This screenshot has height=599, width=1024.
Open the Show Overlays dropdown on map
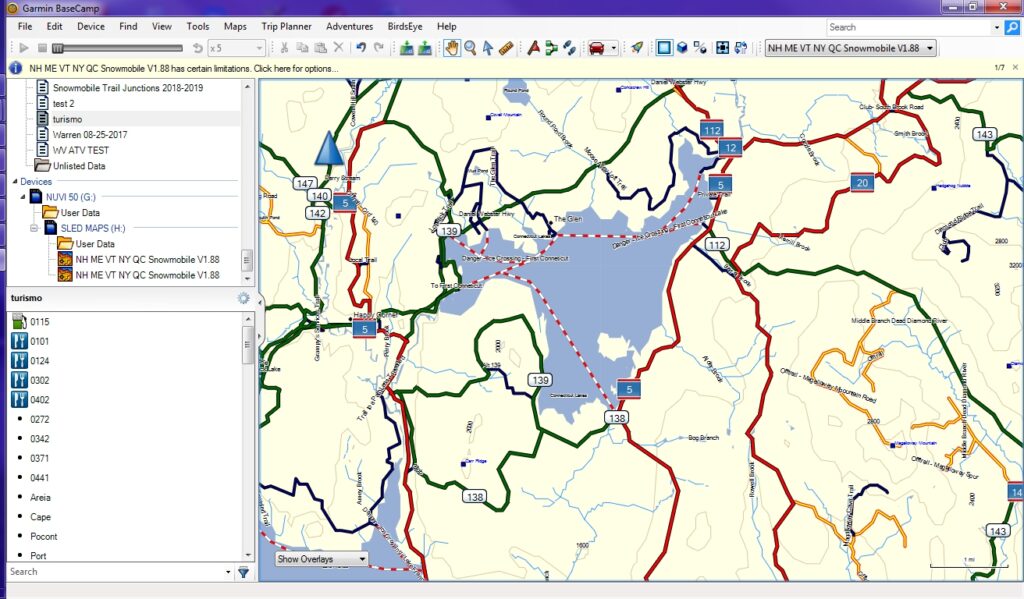pyautogui.click(x=319, y=559)
